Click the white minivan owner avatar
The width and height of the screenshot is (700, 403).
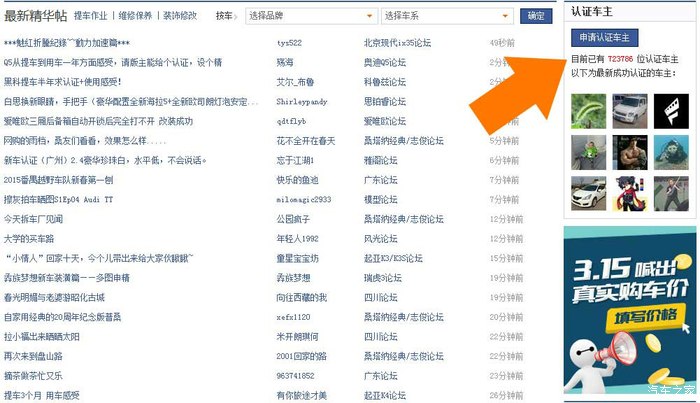click(628, 110)
